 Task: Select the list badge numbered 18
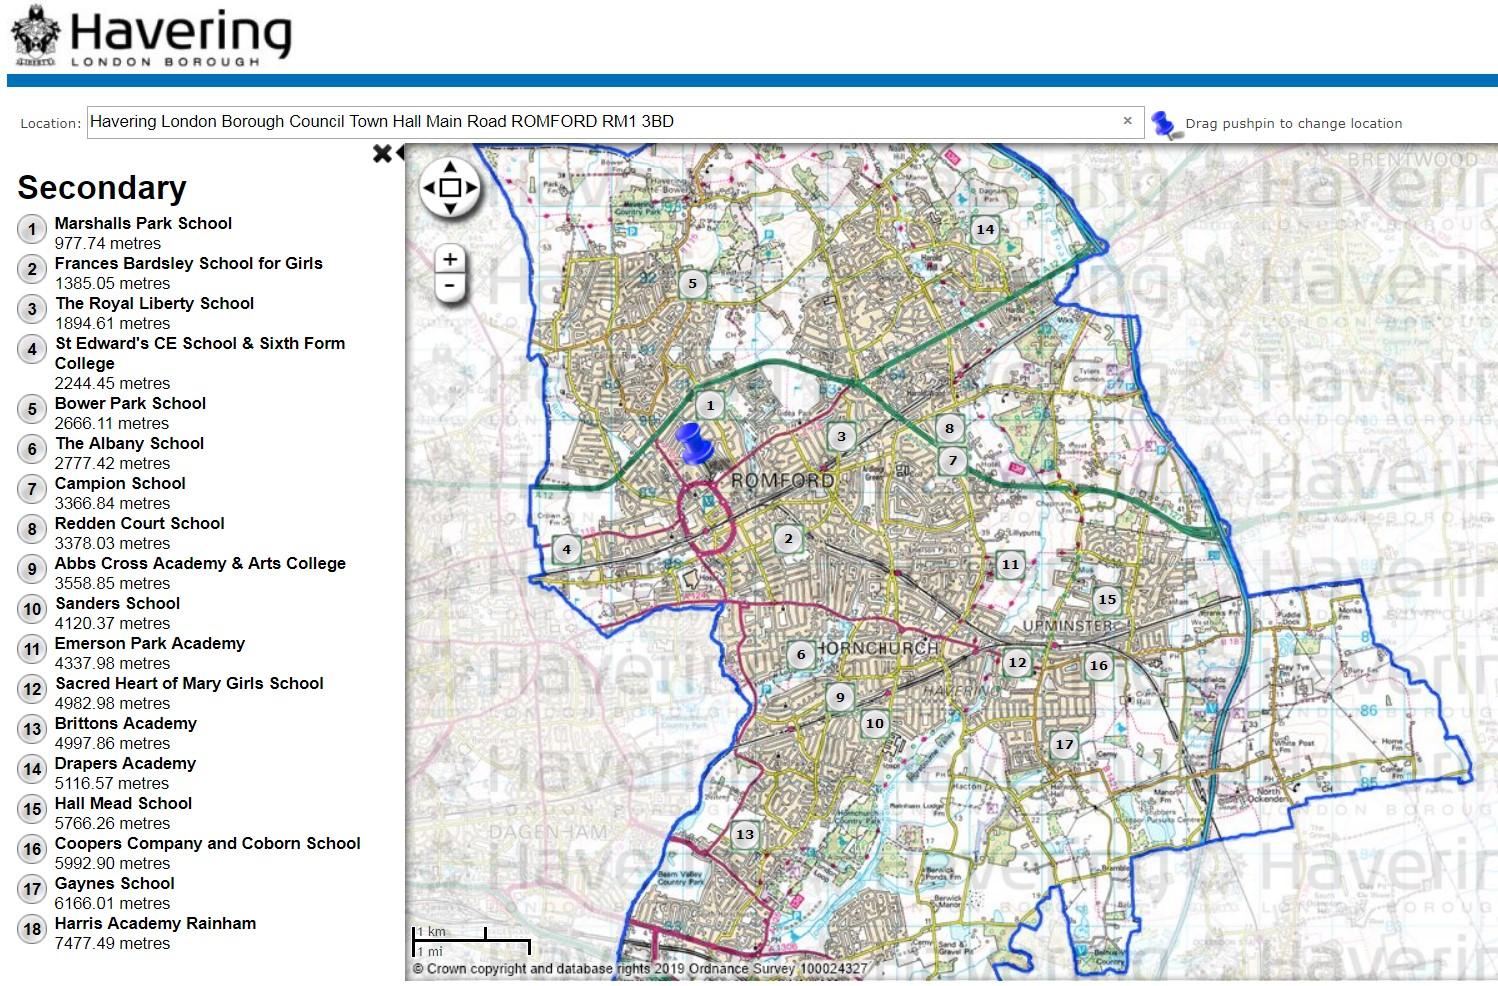pos(32,929)
